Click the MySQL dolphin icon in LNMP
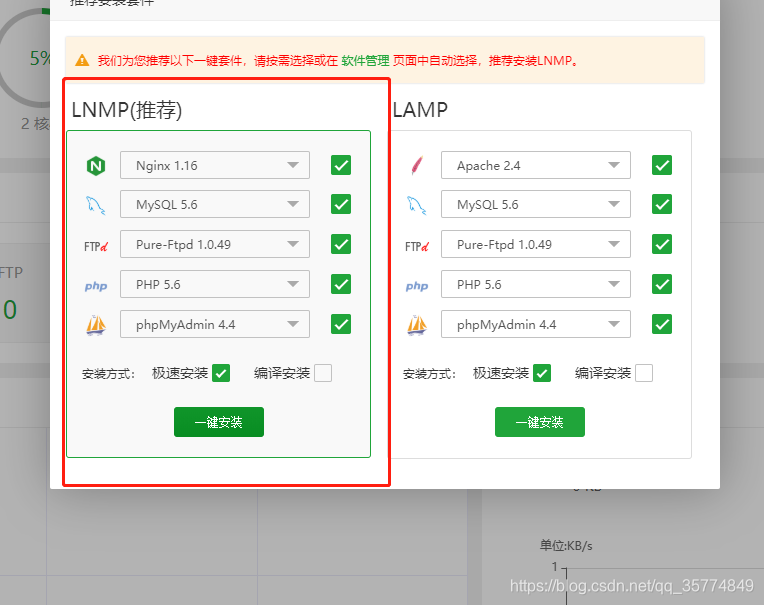The height and width of the screenshot is (605, 764). point(96,205)
